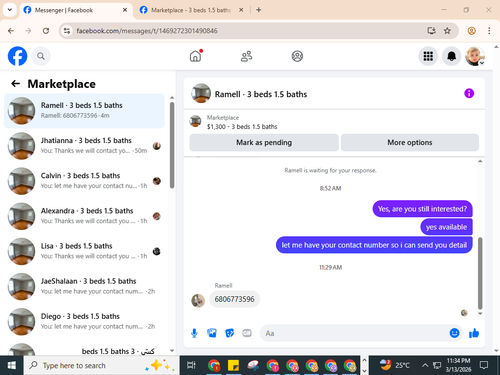Viewport: 500px width, 375px height.
Task: Open the Facebook menu grid icon
Action: pos(428,56)
